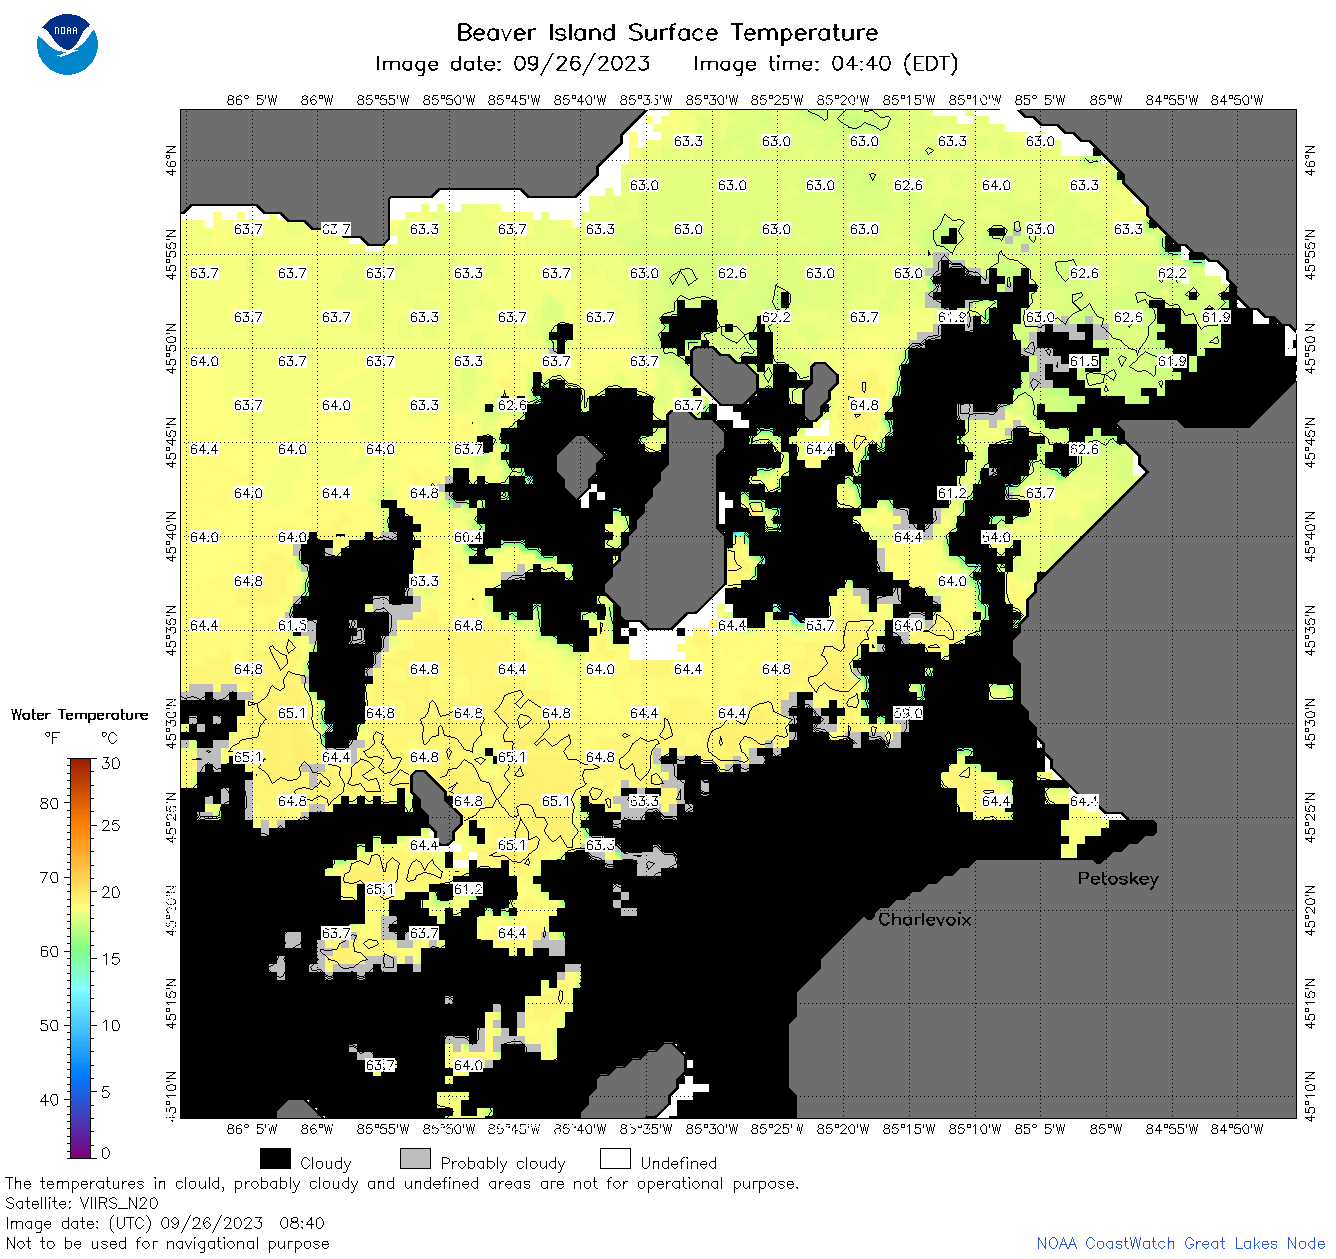This screenshot has height=1259, width=1336.
Task: Click the Image time 04:40 (EDT) text
Action: click(825, 64)
